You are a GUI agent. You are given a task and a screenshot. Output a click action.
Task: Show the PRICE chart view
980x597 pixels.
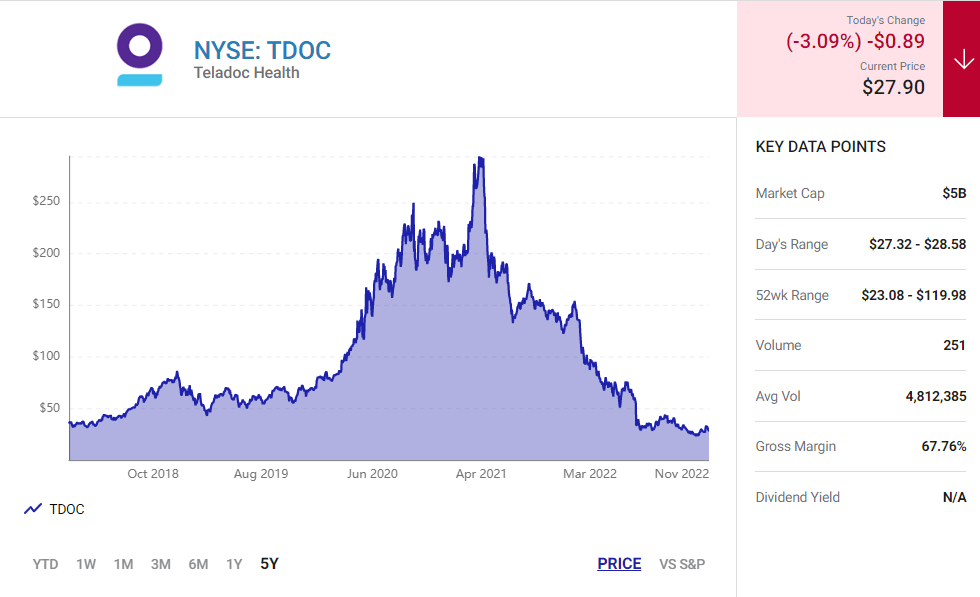click(x=619, y=564)
